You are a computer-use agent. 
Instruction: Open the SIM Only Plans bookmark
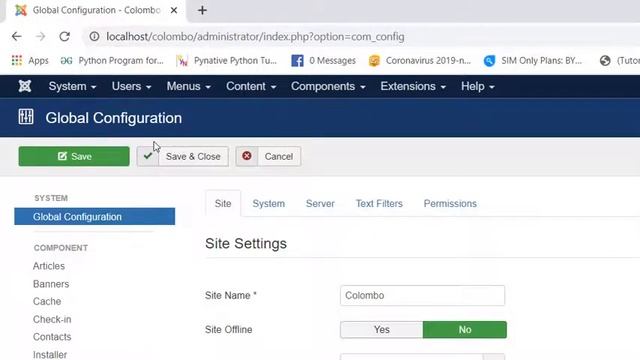coord(533,60)
